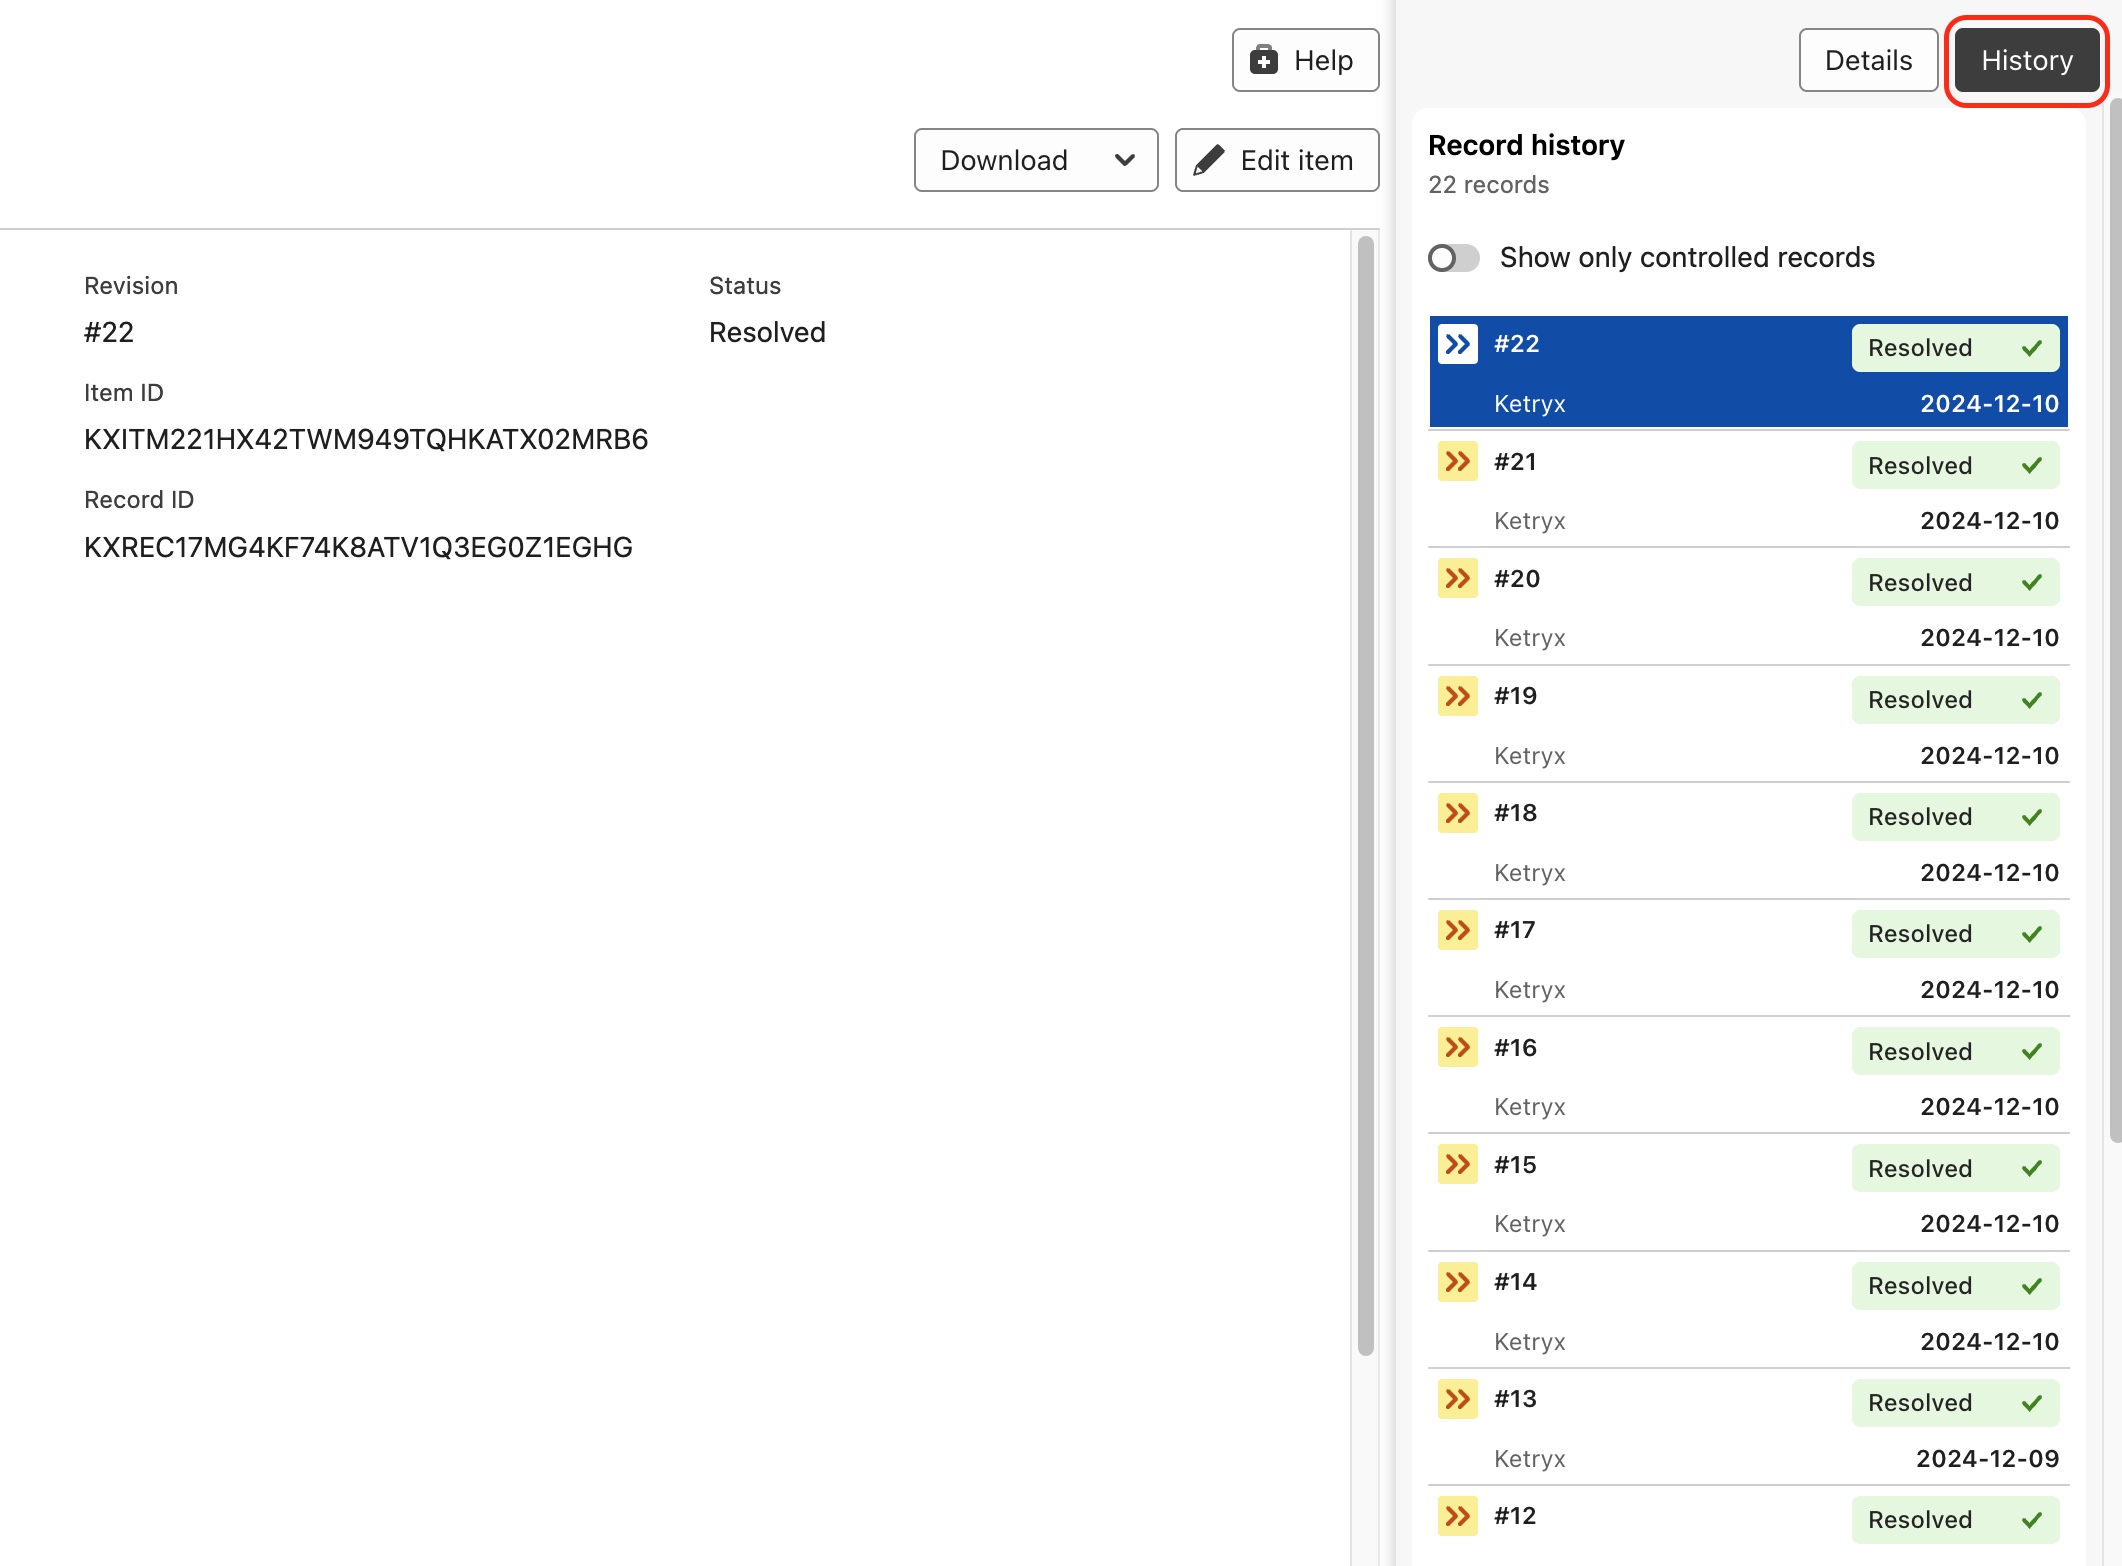Click the Revision value #22
Viewport: 2122px width, 1566px height.
(109, 333)
